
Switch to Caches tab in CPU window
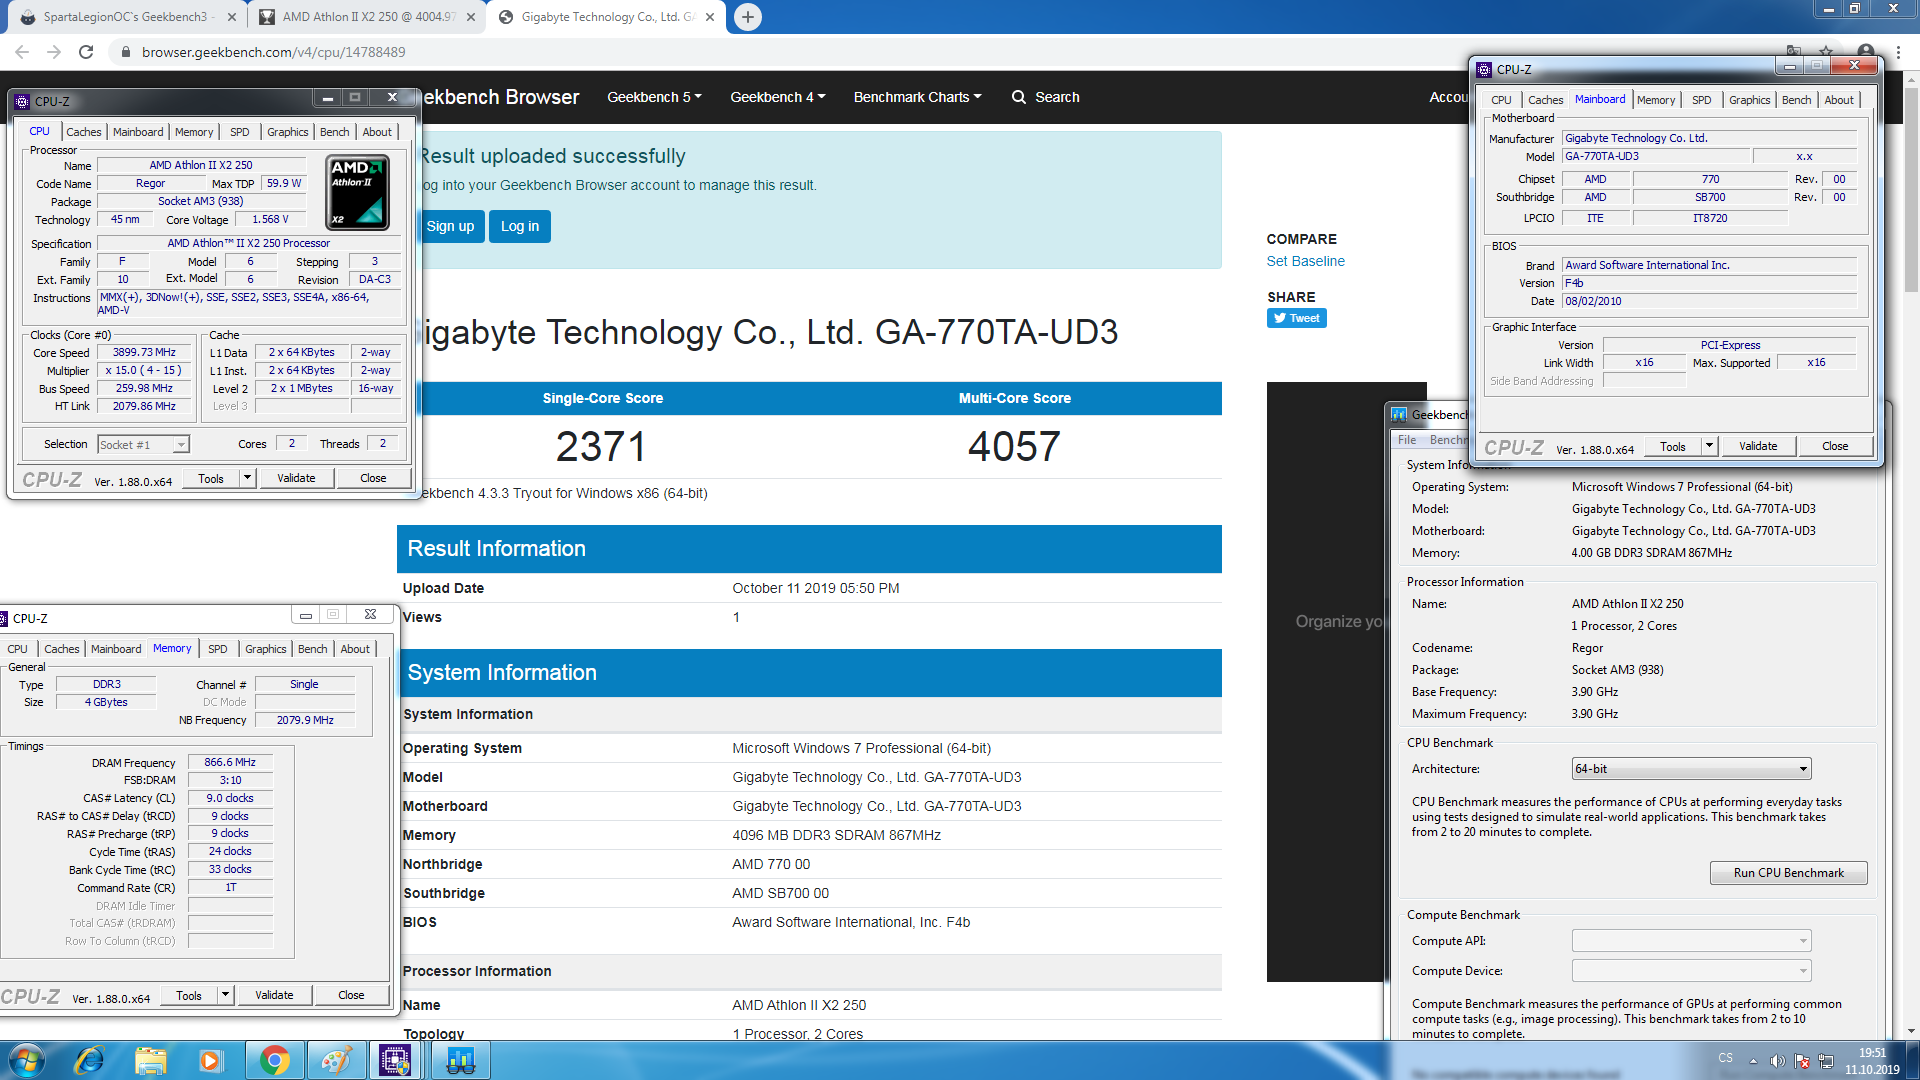pos(84,132)
